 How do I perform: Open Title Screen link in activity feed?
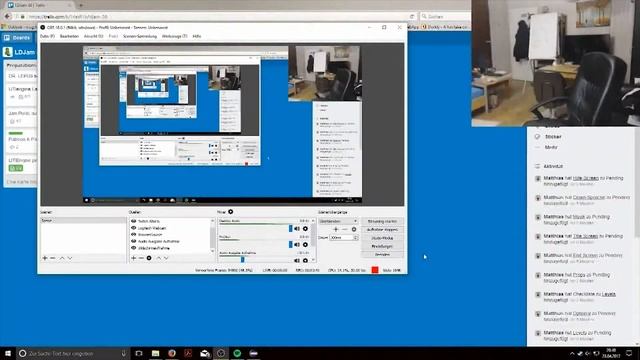tap(585, 236)
